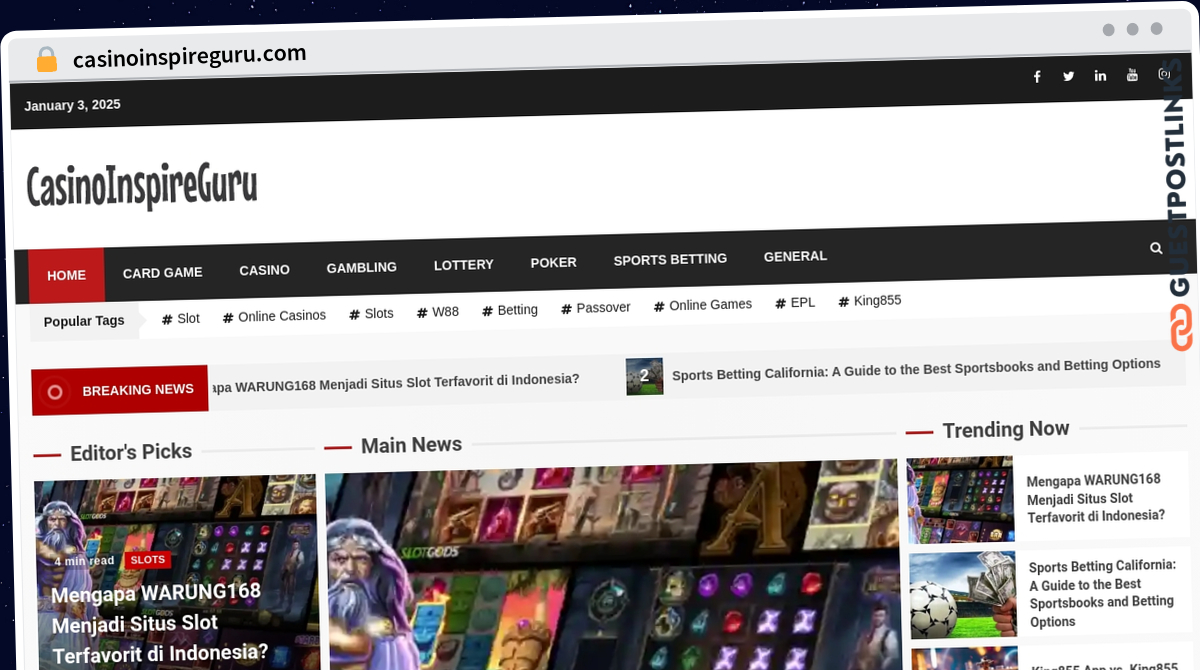Select the Passover popular tag
This screenshot has height=670, width=1200.
(596, 308)
